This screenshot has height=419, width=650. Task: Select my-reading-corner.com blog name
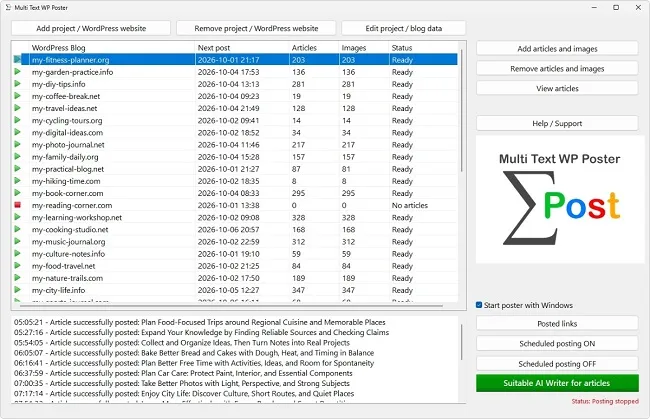click(72, 205)
